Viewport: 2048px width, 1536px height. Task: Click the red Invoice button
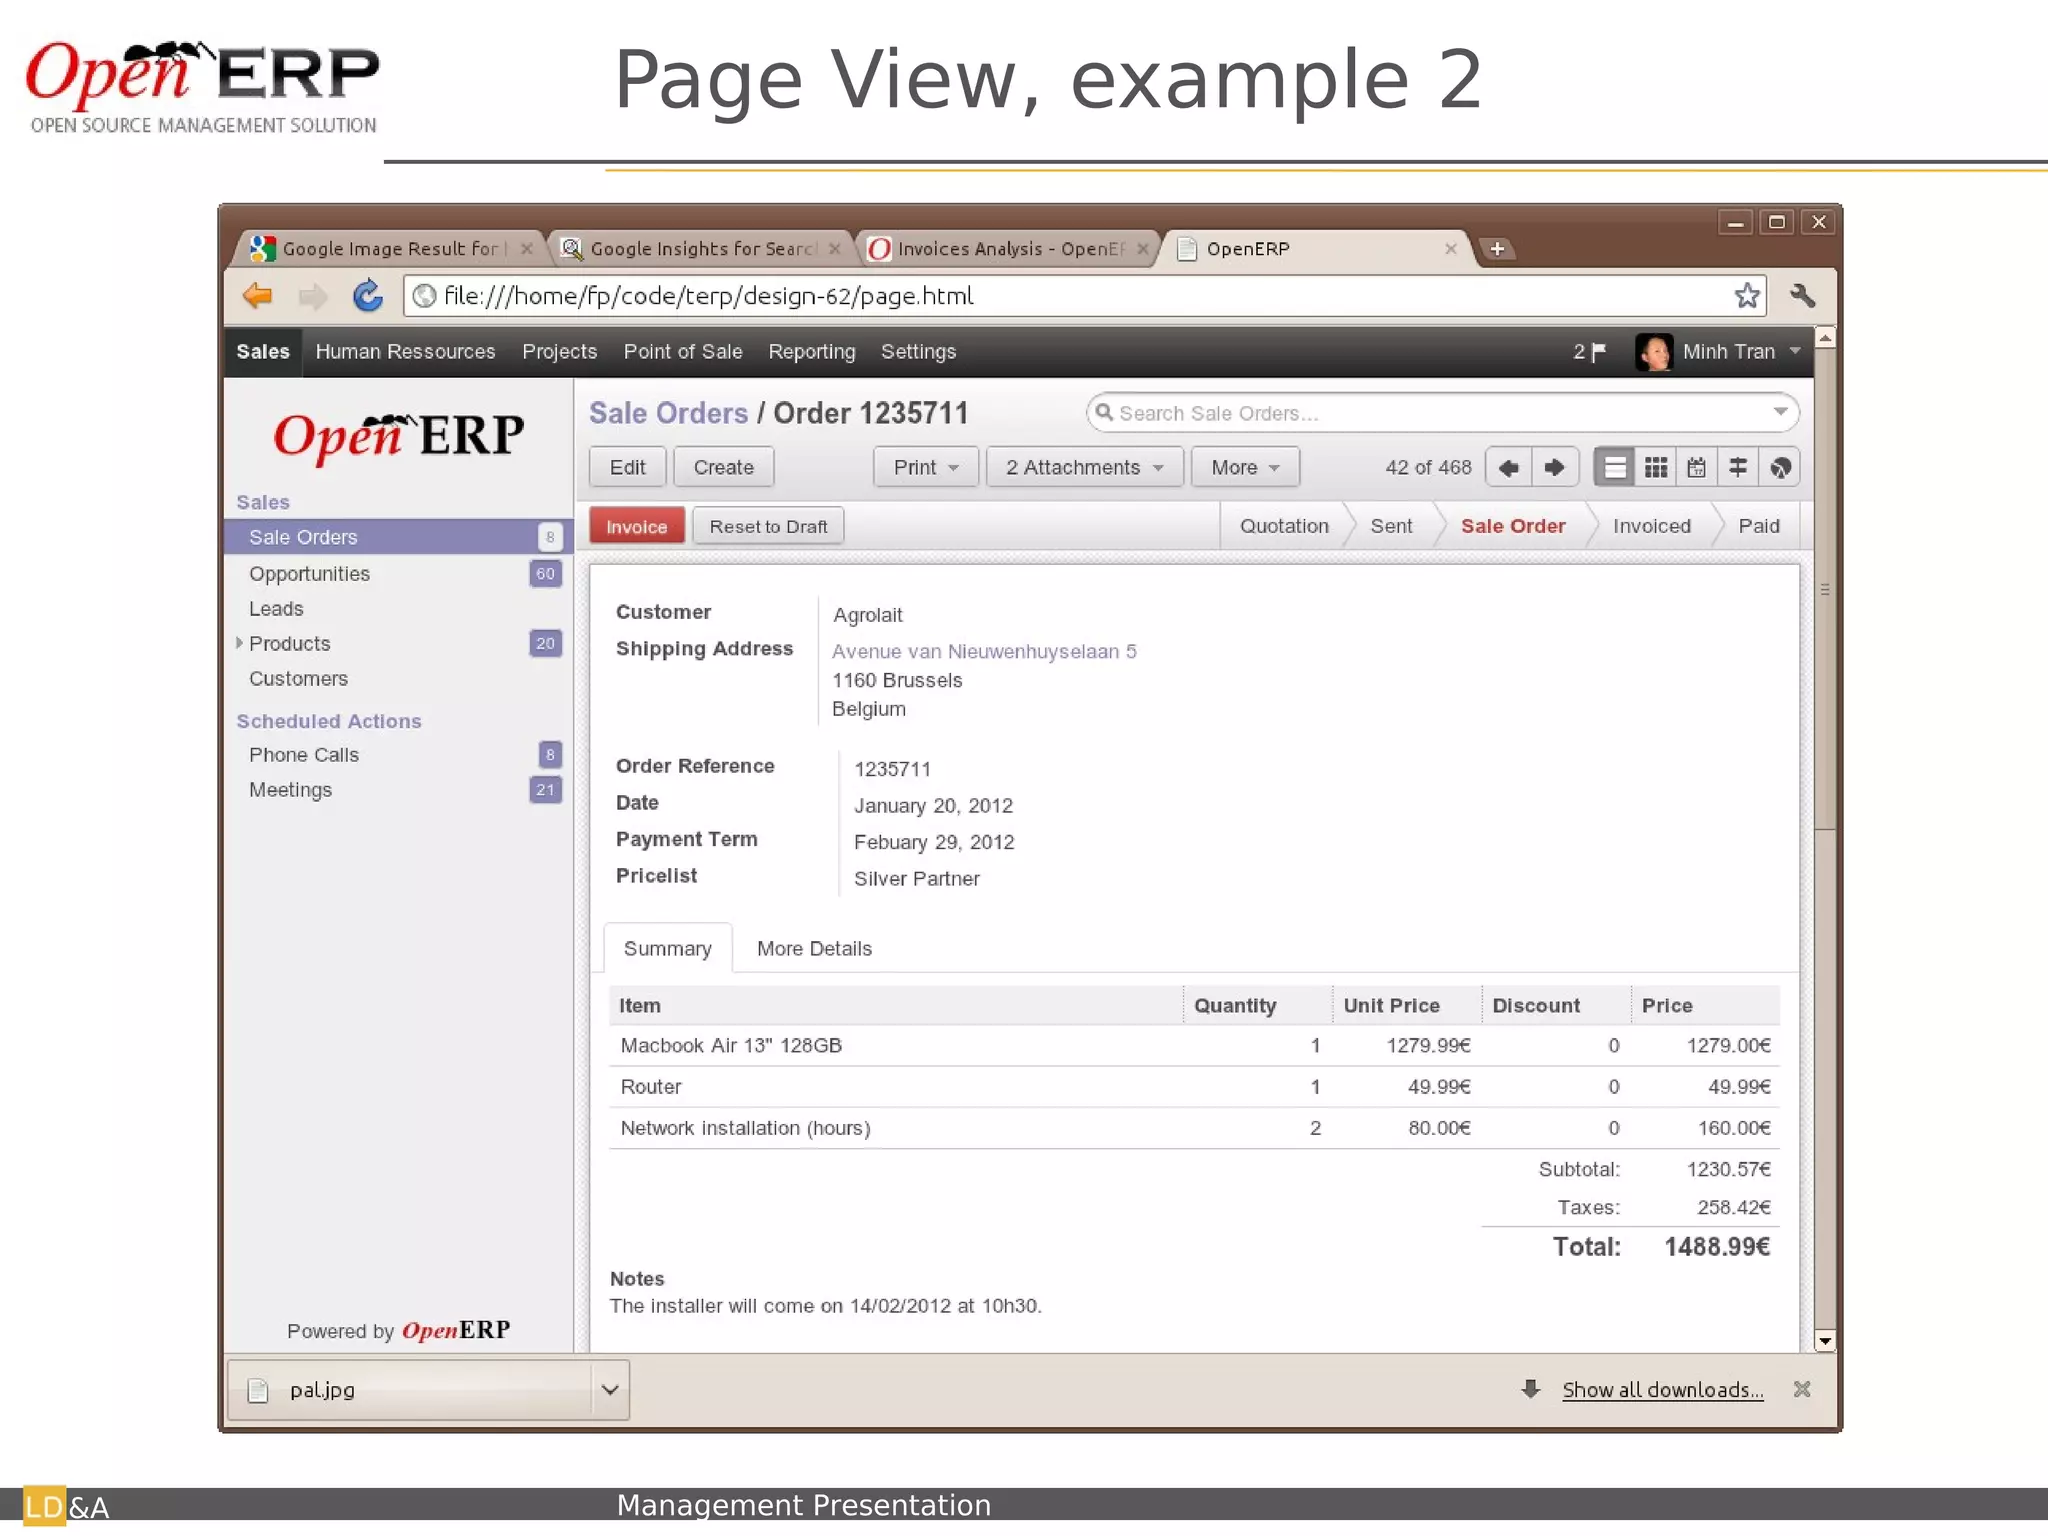(x=637, y=527)
